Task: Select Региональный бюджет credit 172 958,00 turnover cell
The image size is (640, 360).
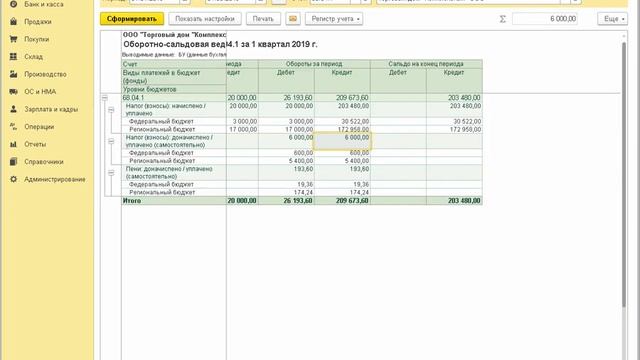Action: (x=342, y=129)
